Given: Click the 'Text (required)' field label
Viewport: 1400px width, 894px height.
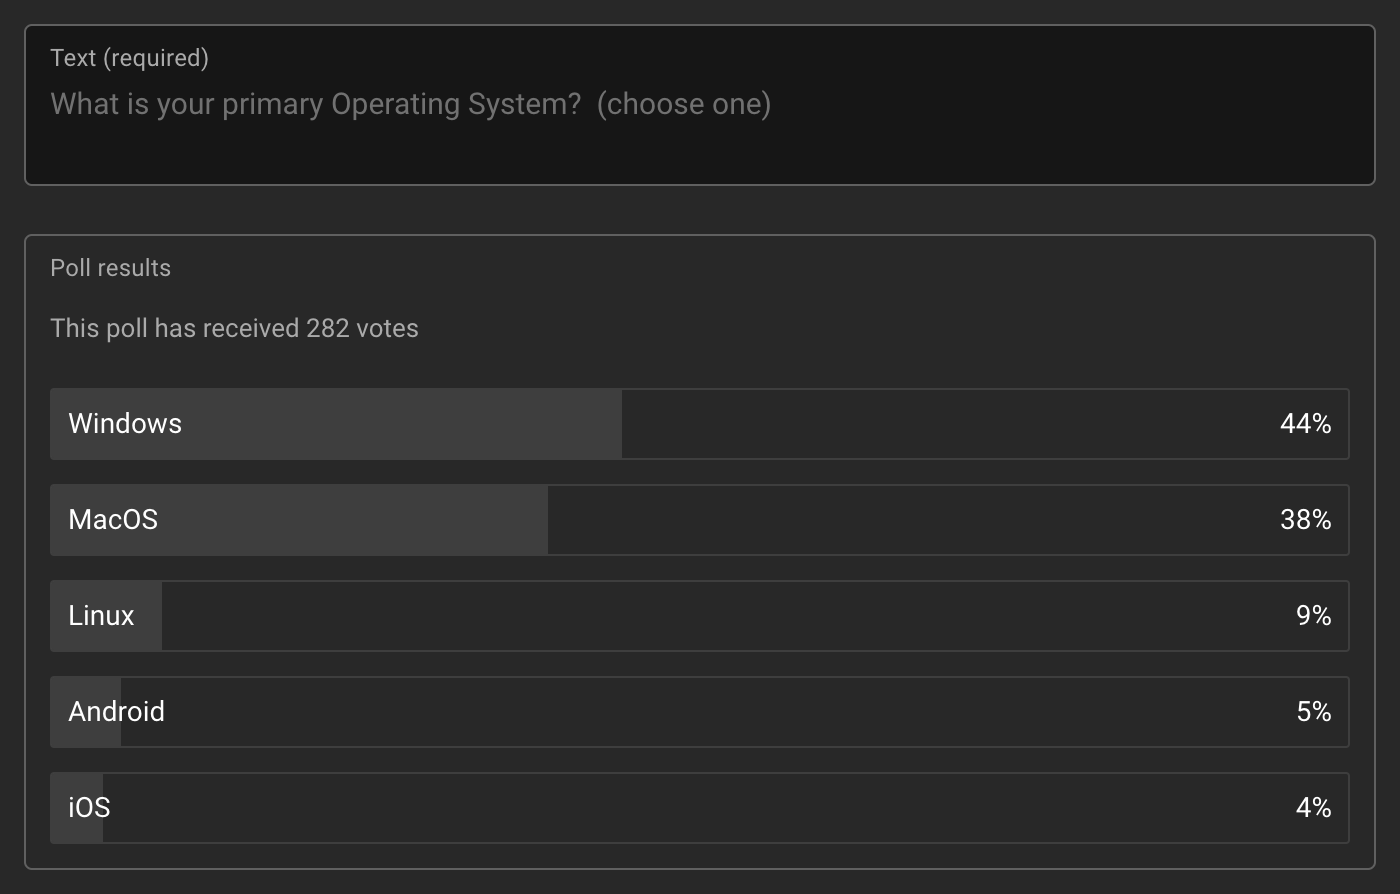Looking at the screenshot, I should [130, 58].
